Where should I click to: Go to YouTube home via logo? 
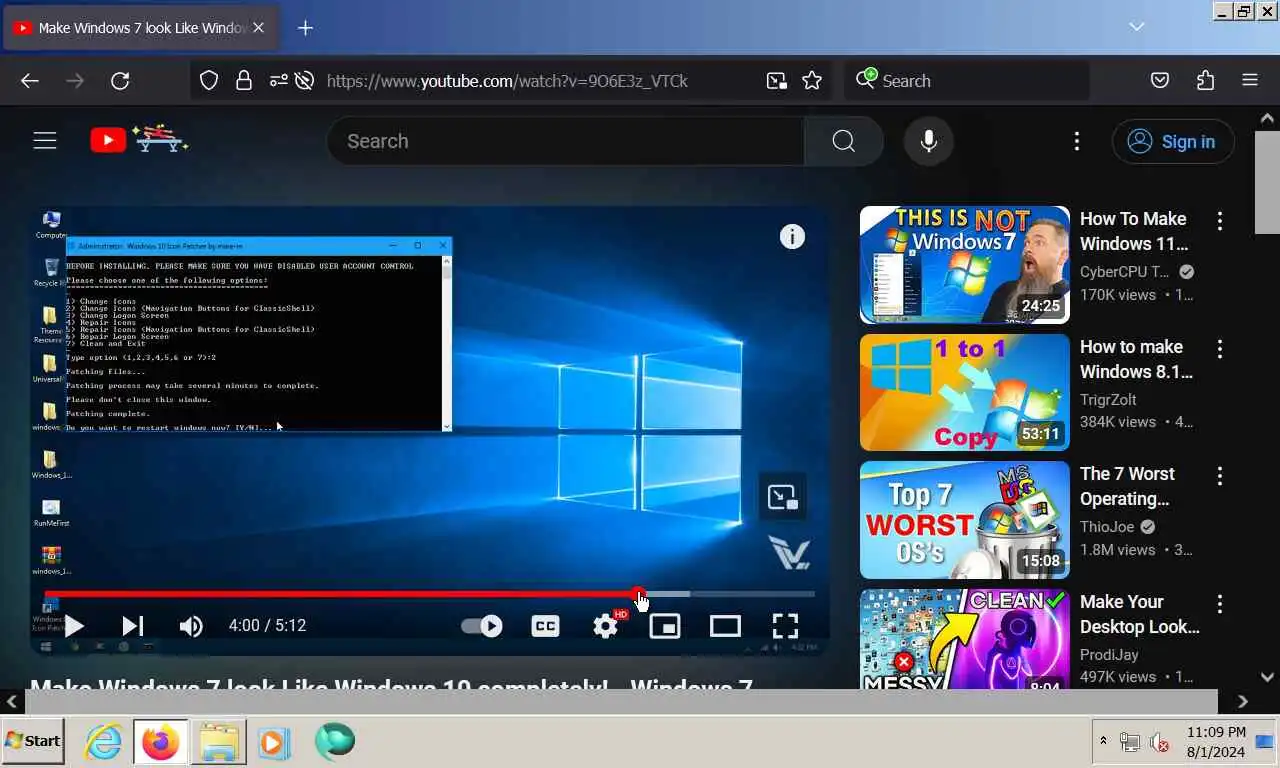(138, 139)
